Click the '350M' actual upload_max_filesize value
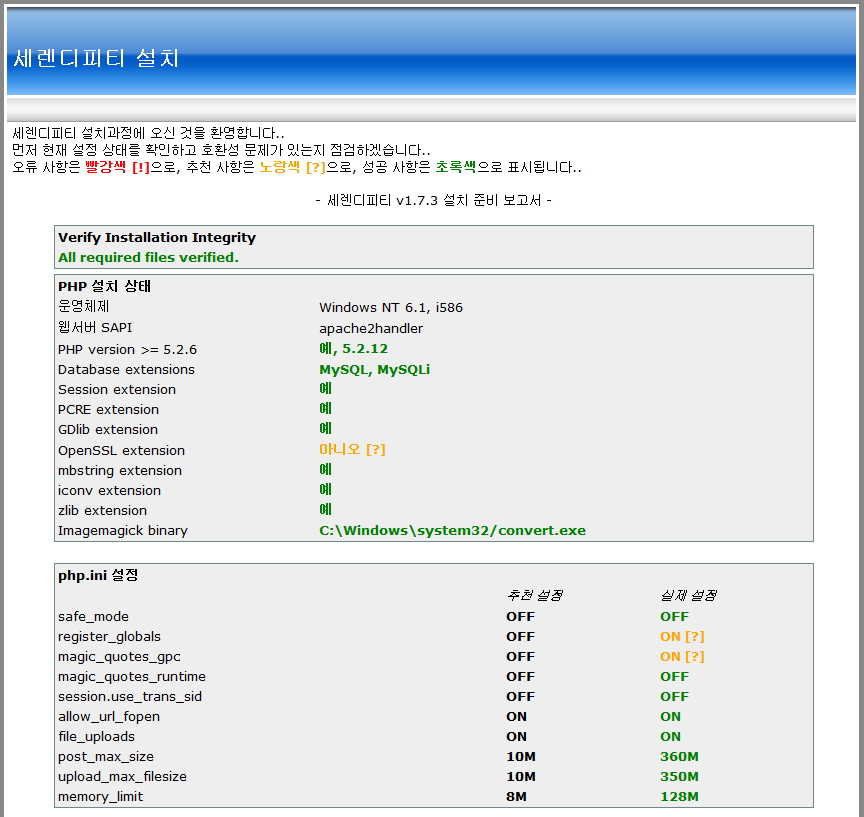Viewport: 864px width, 817px height. (x=679, y=776)
